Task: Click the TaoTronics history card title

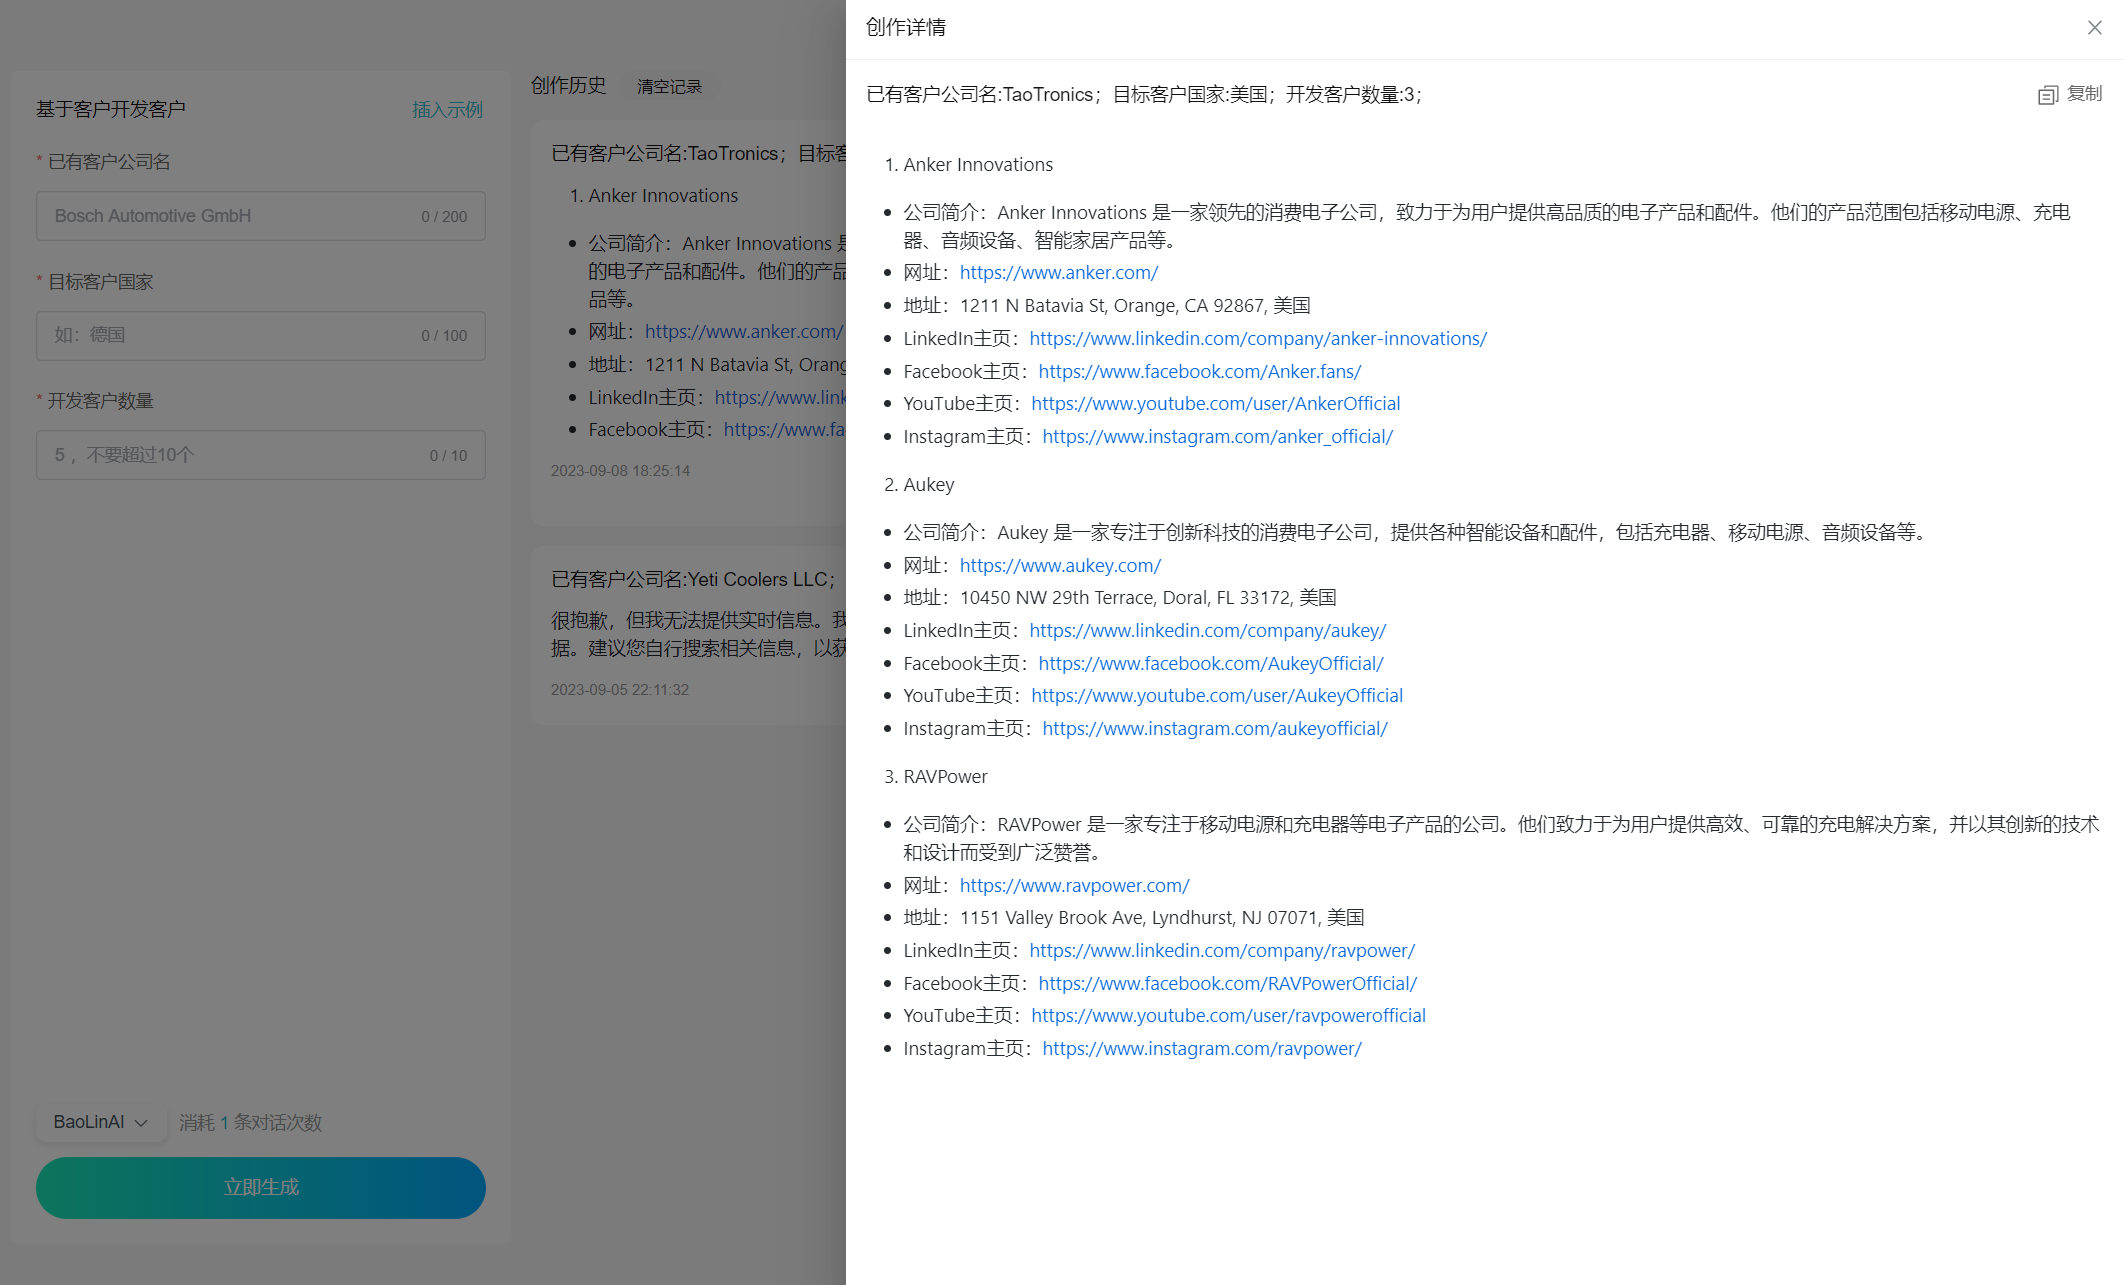Action: click(699, 154)
